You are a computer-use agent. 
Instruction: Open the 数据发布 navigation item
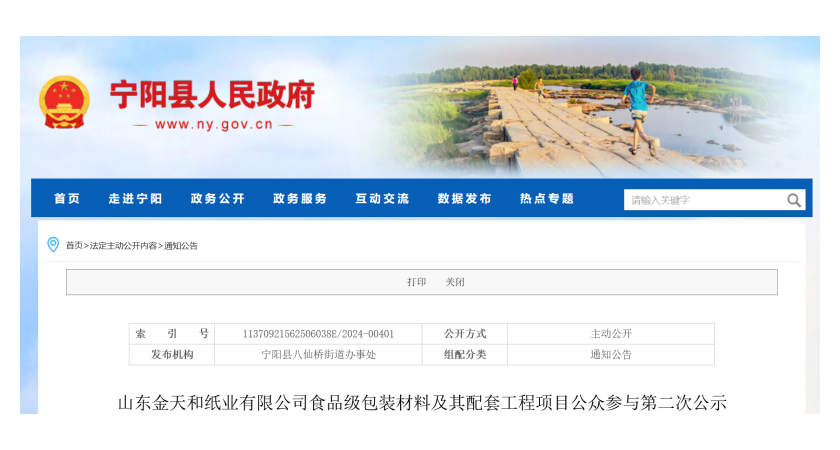coord(464,199)
